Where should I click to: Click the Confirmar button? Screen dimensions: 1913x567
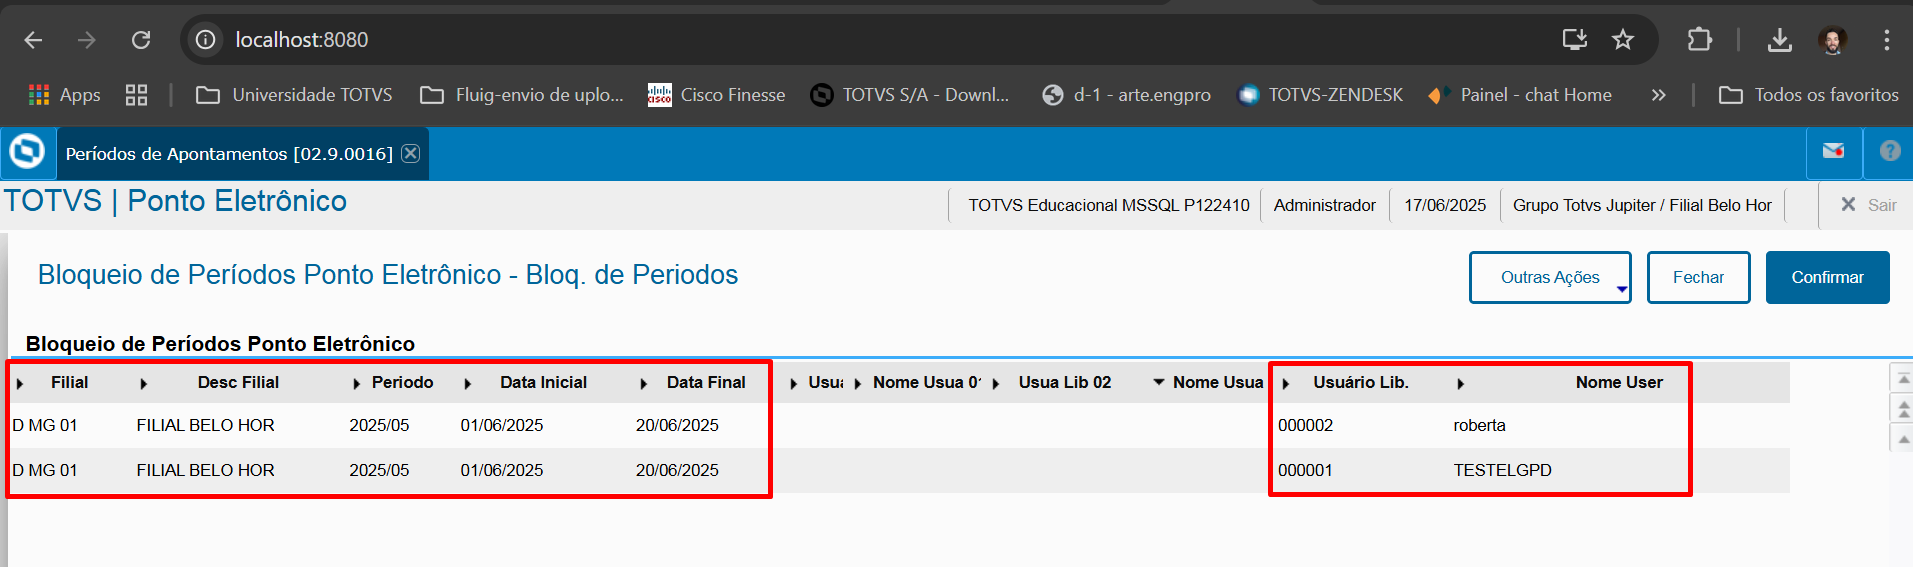1827,277
